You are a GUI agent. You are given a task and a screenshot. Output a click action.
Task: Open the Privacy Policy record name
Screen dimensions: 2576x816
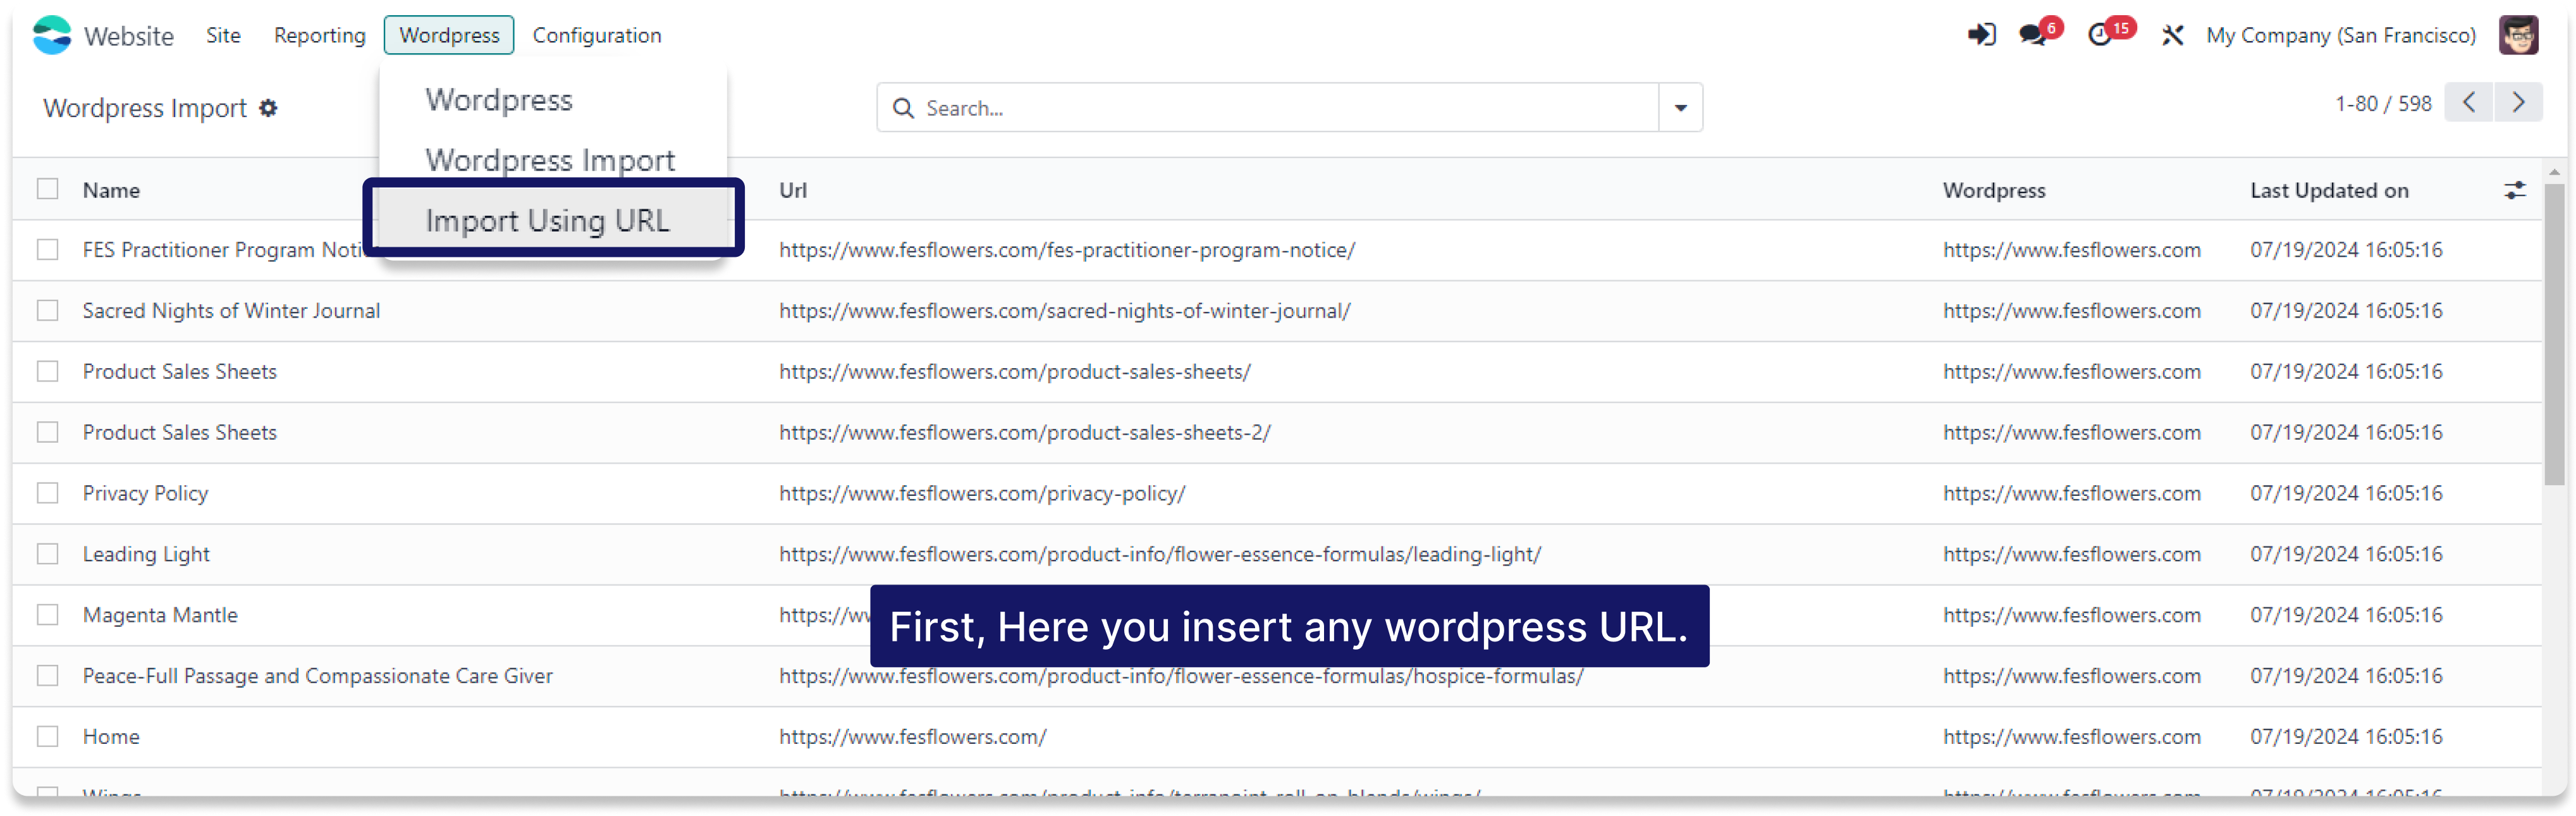pyautogui.click(x=145, y=494)
